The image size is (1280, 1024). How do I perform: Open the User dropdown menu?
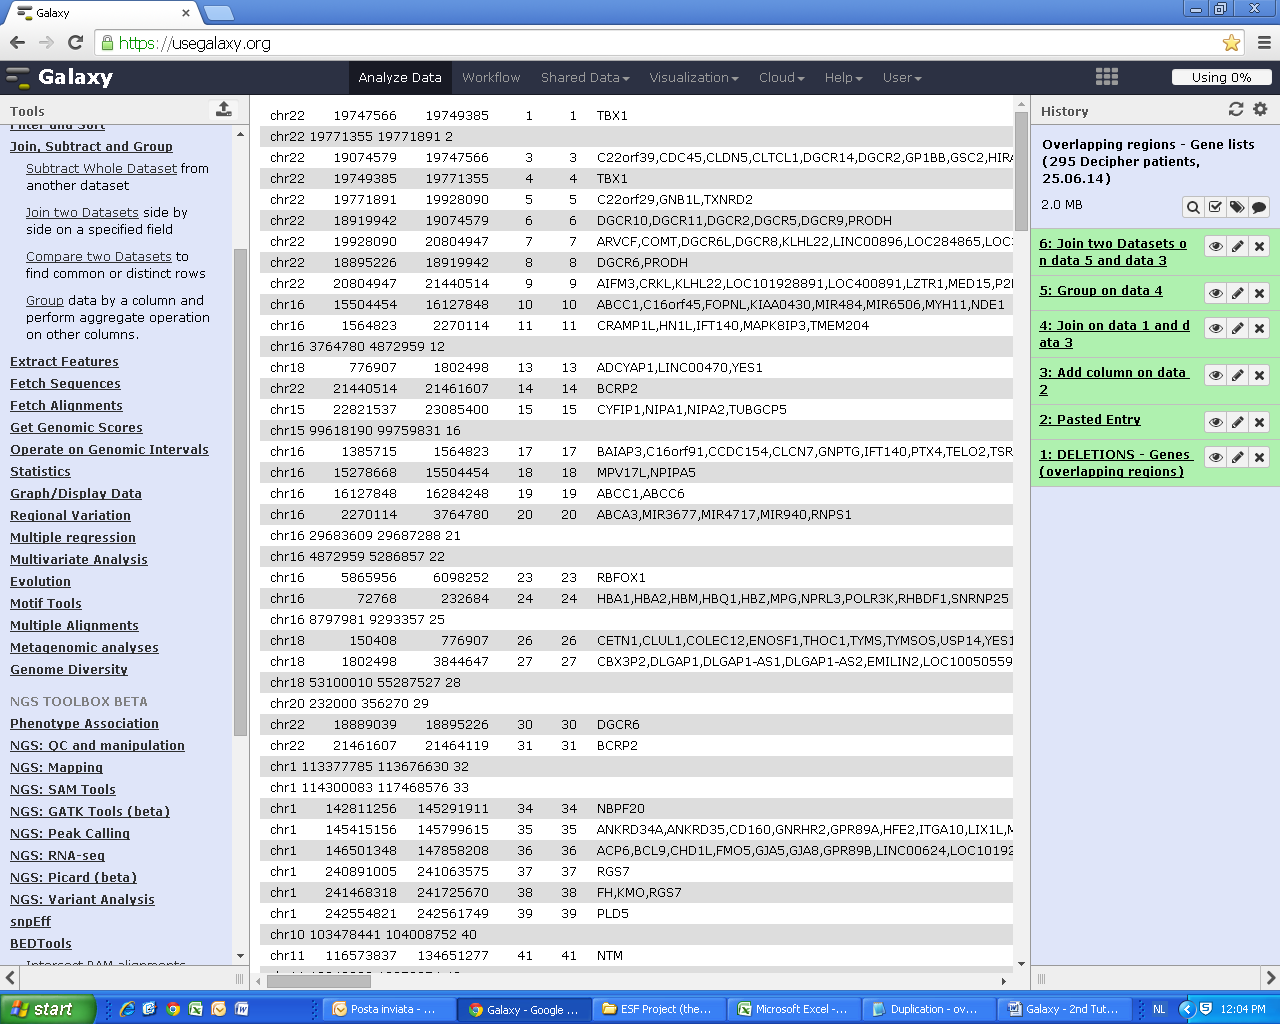pyautogui.click(x=902, y=77)
